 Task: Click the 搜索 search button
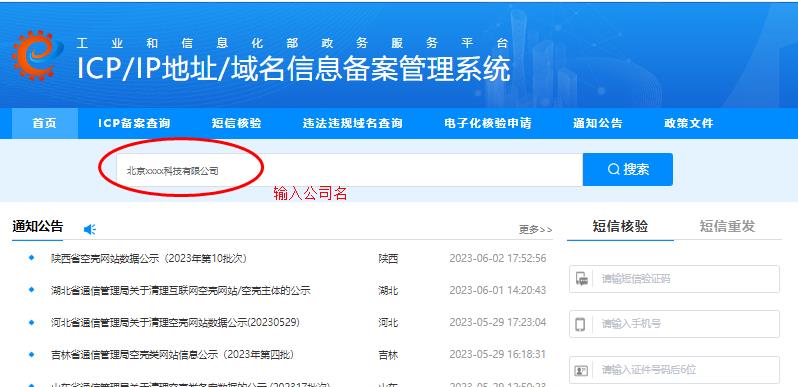628,170
